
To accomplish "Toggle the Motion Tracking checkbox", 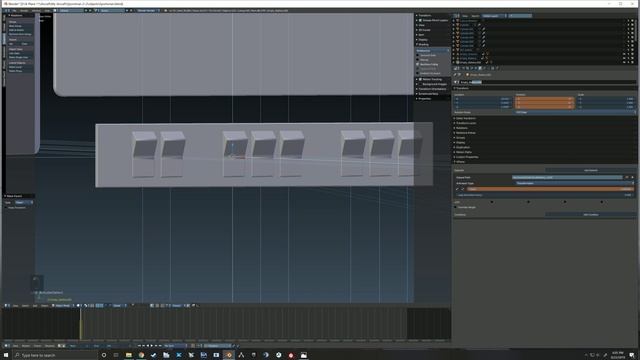I will pos(420,79).
